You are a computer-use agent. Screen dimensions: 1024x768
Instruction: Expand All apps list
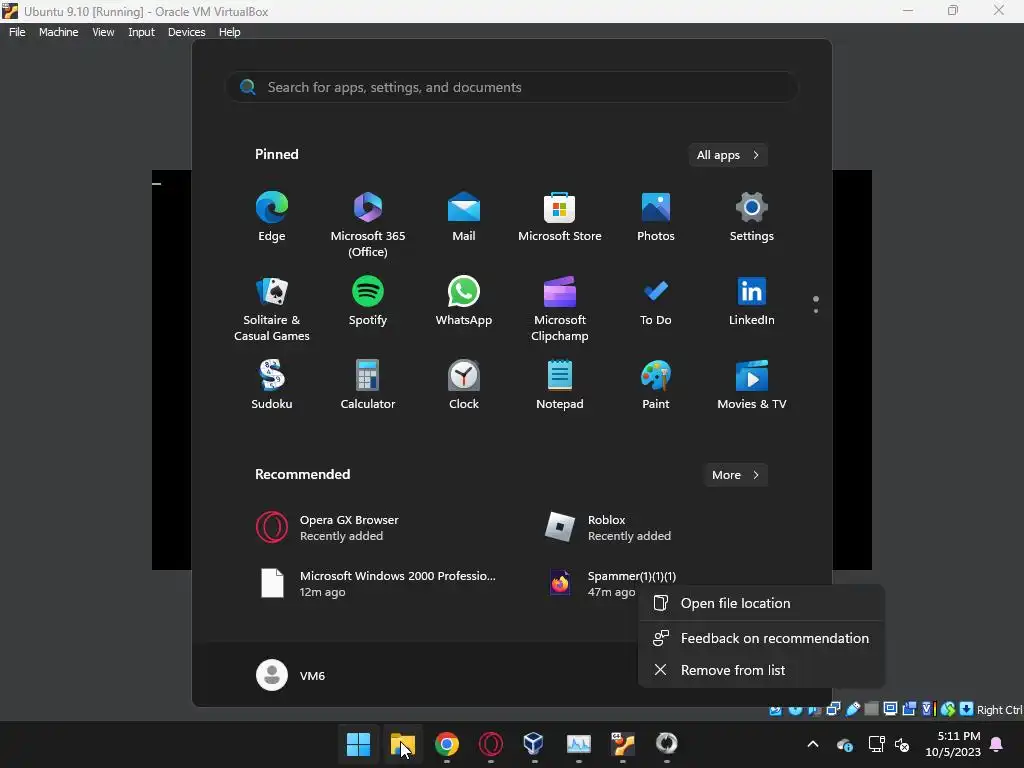pyautogui.click(x=728, y=155)
